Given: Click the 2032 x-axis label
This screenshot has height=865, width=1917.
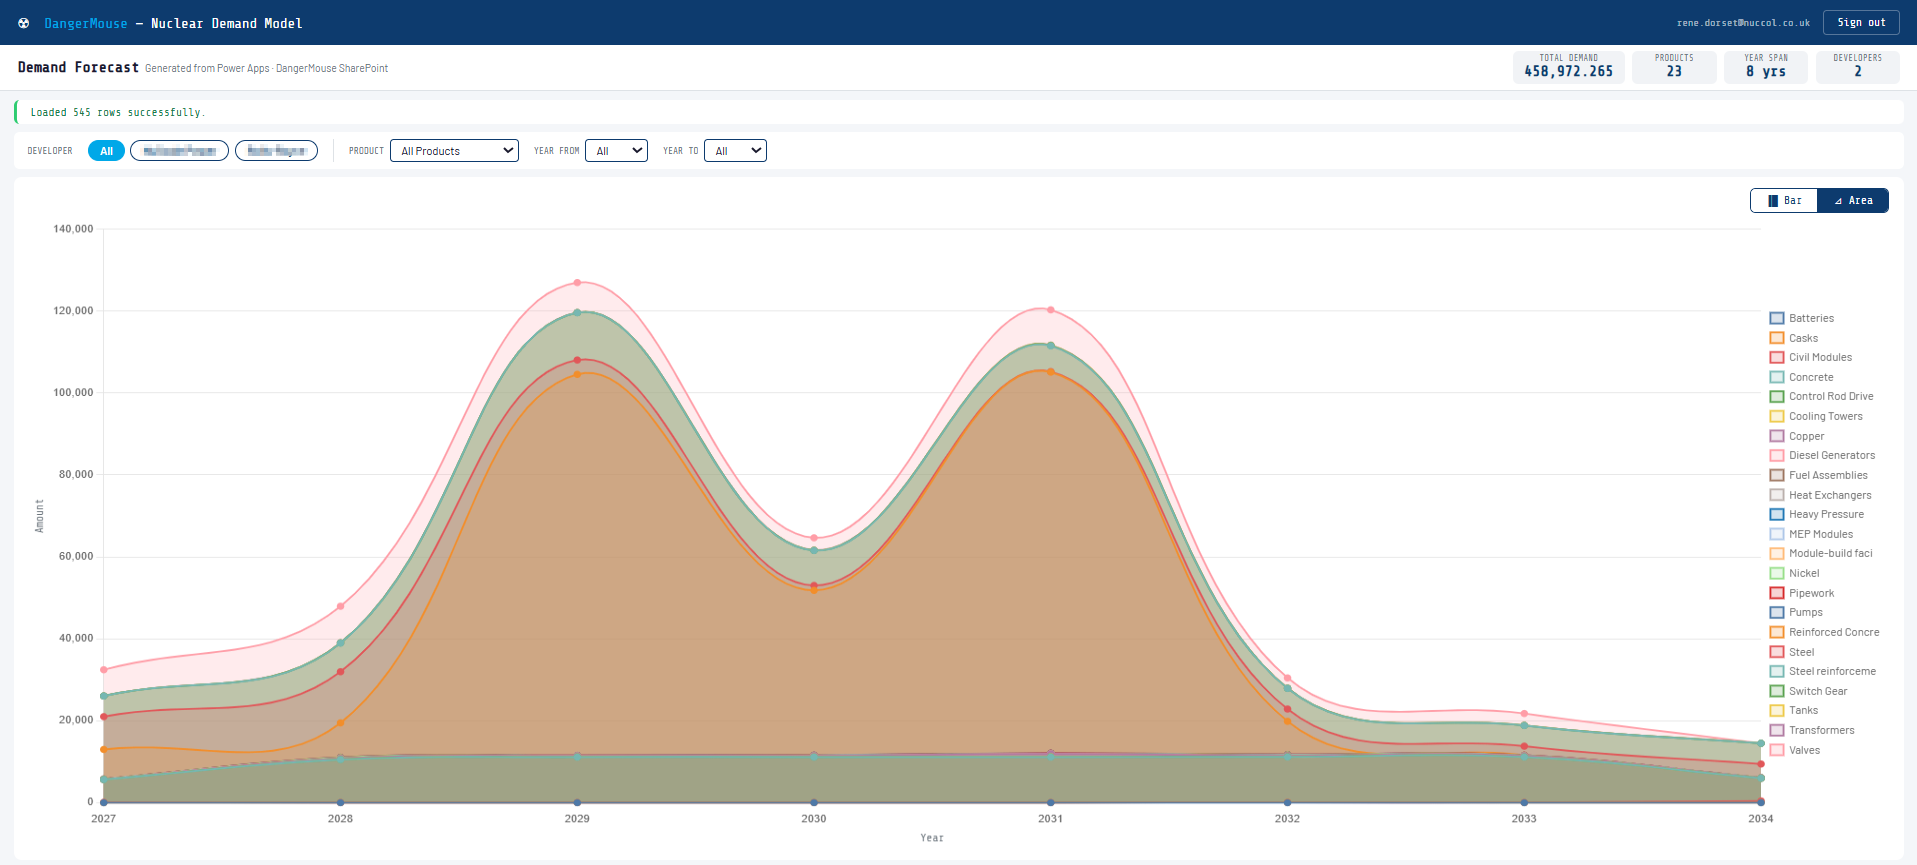Looking at the screenshot, I should pos(1287,818).
